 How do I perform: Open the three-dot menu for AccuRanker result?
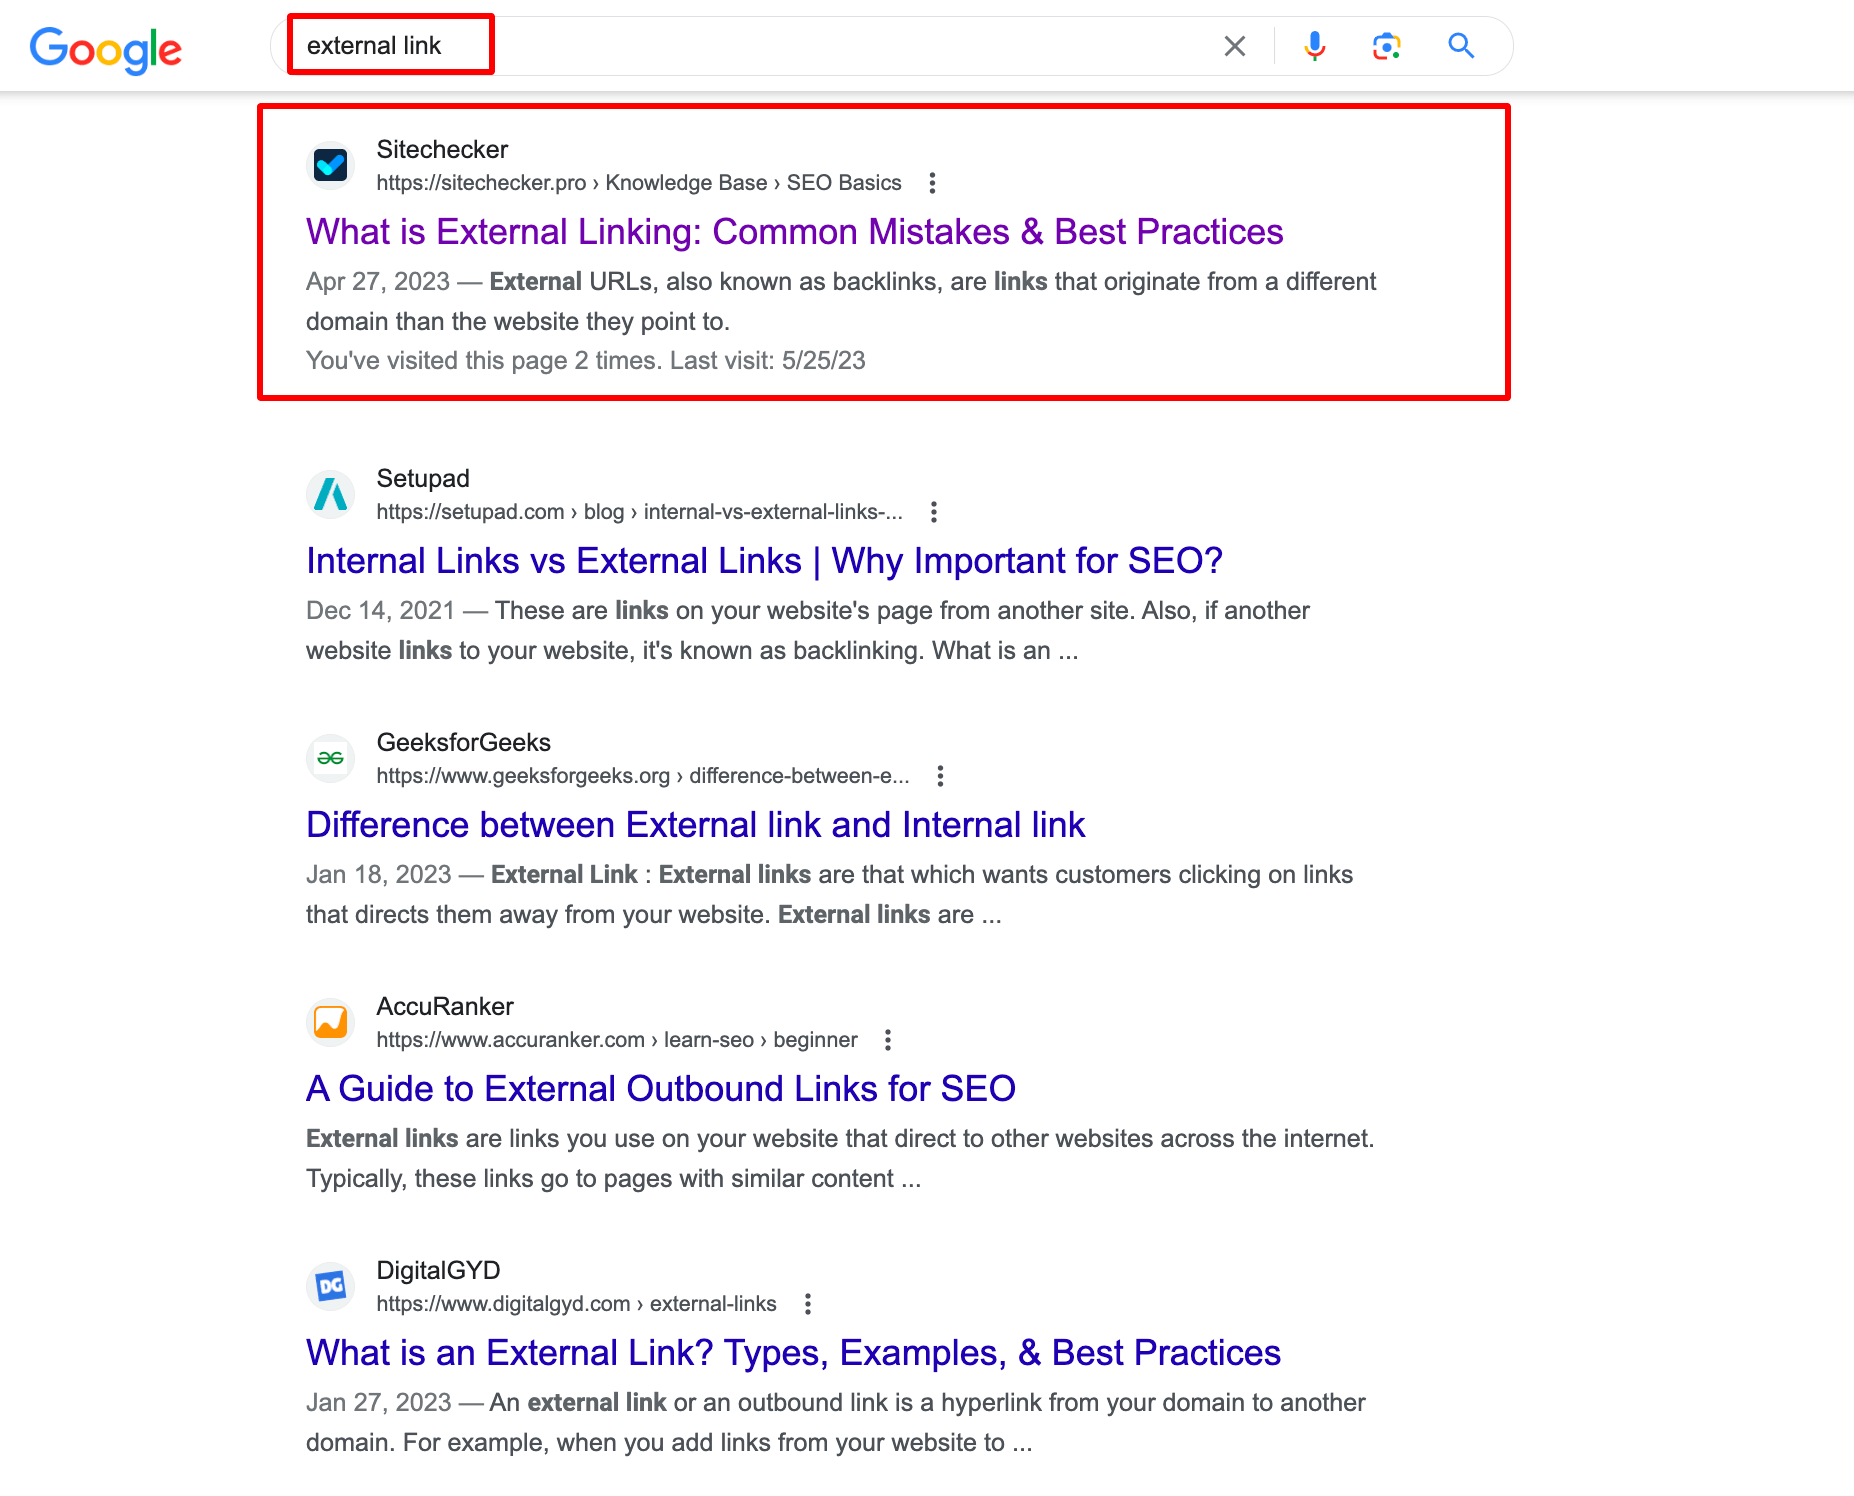tap(888, 1040)
